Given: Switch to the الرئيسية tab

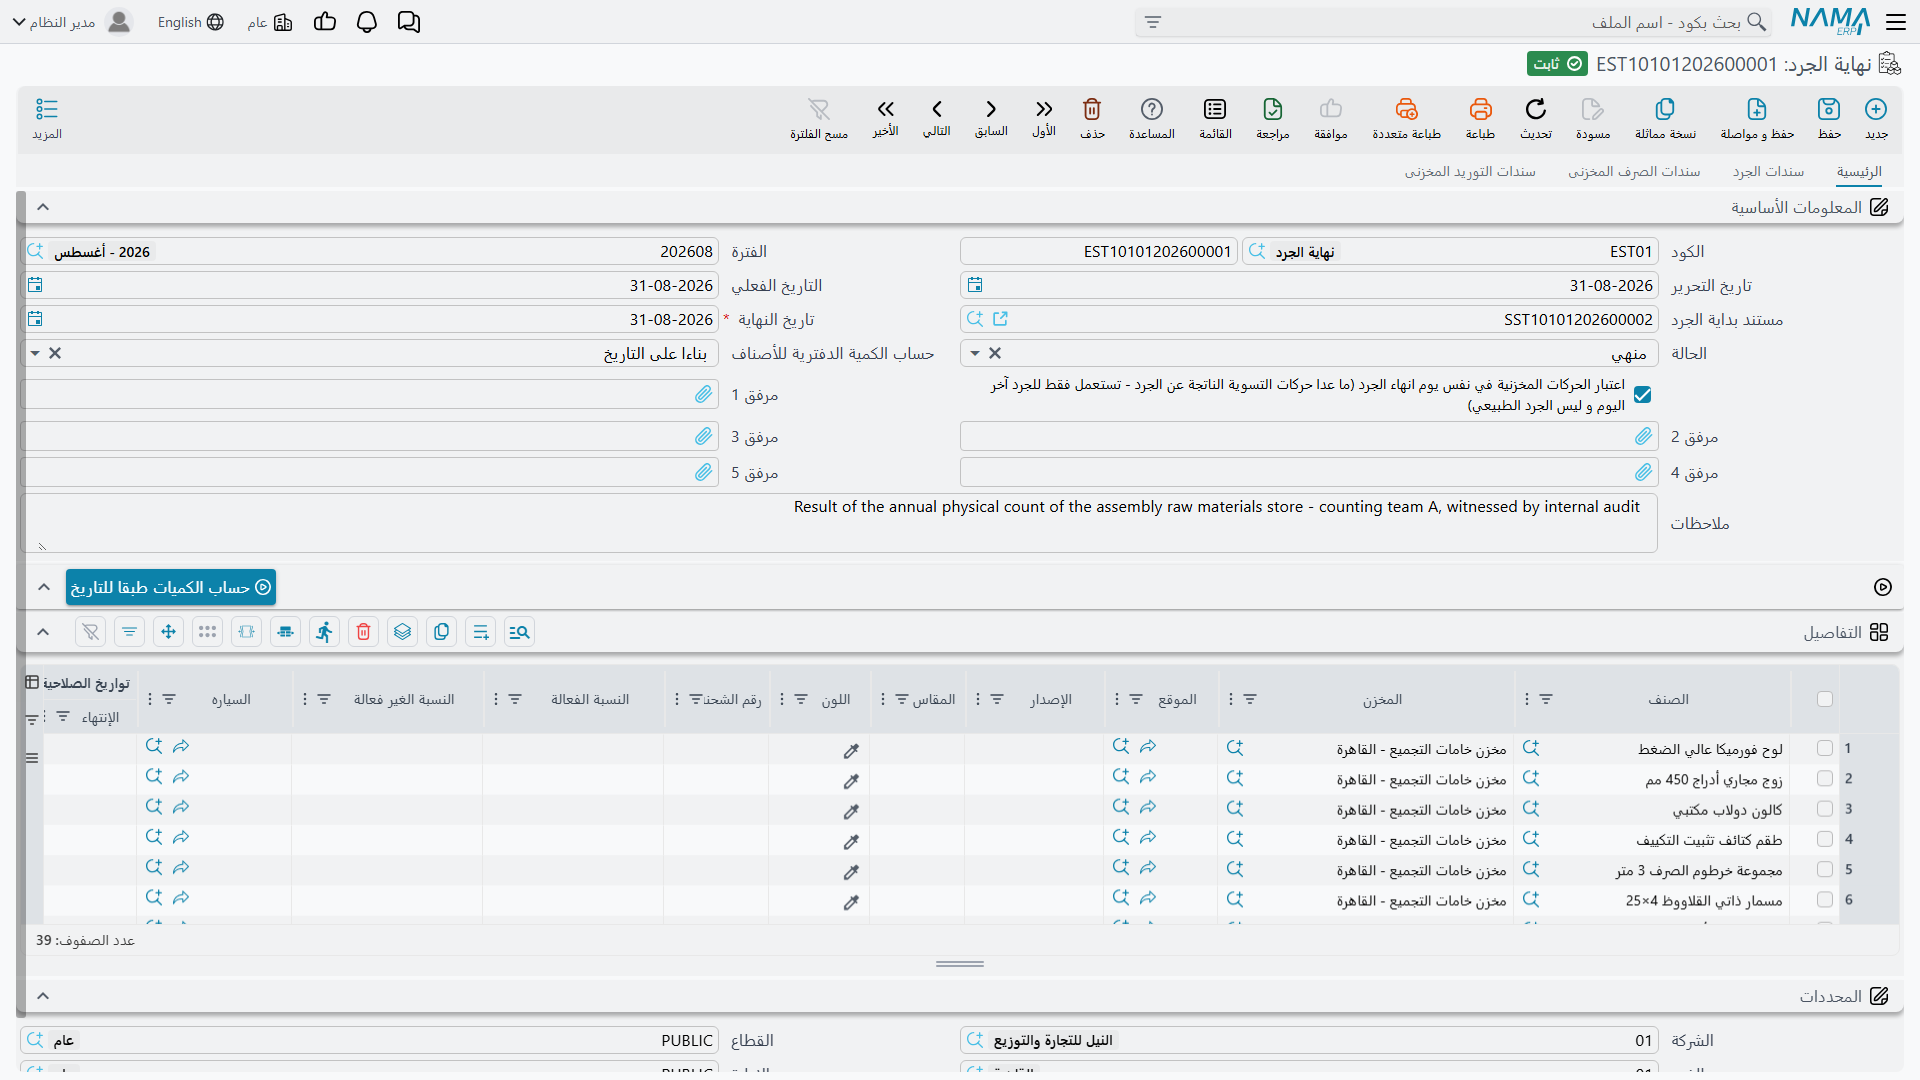Looking at the screenshot, I should pos(1859,172).
